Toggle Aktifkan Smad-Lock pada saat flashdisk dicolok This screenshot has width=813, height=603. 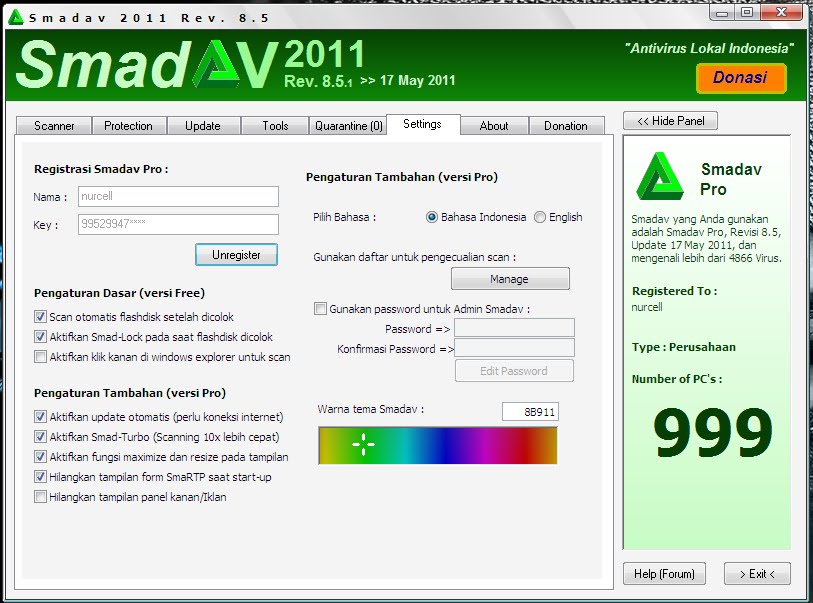tap(40, 336)
